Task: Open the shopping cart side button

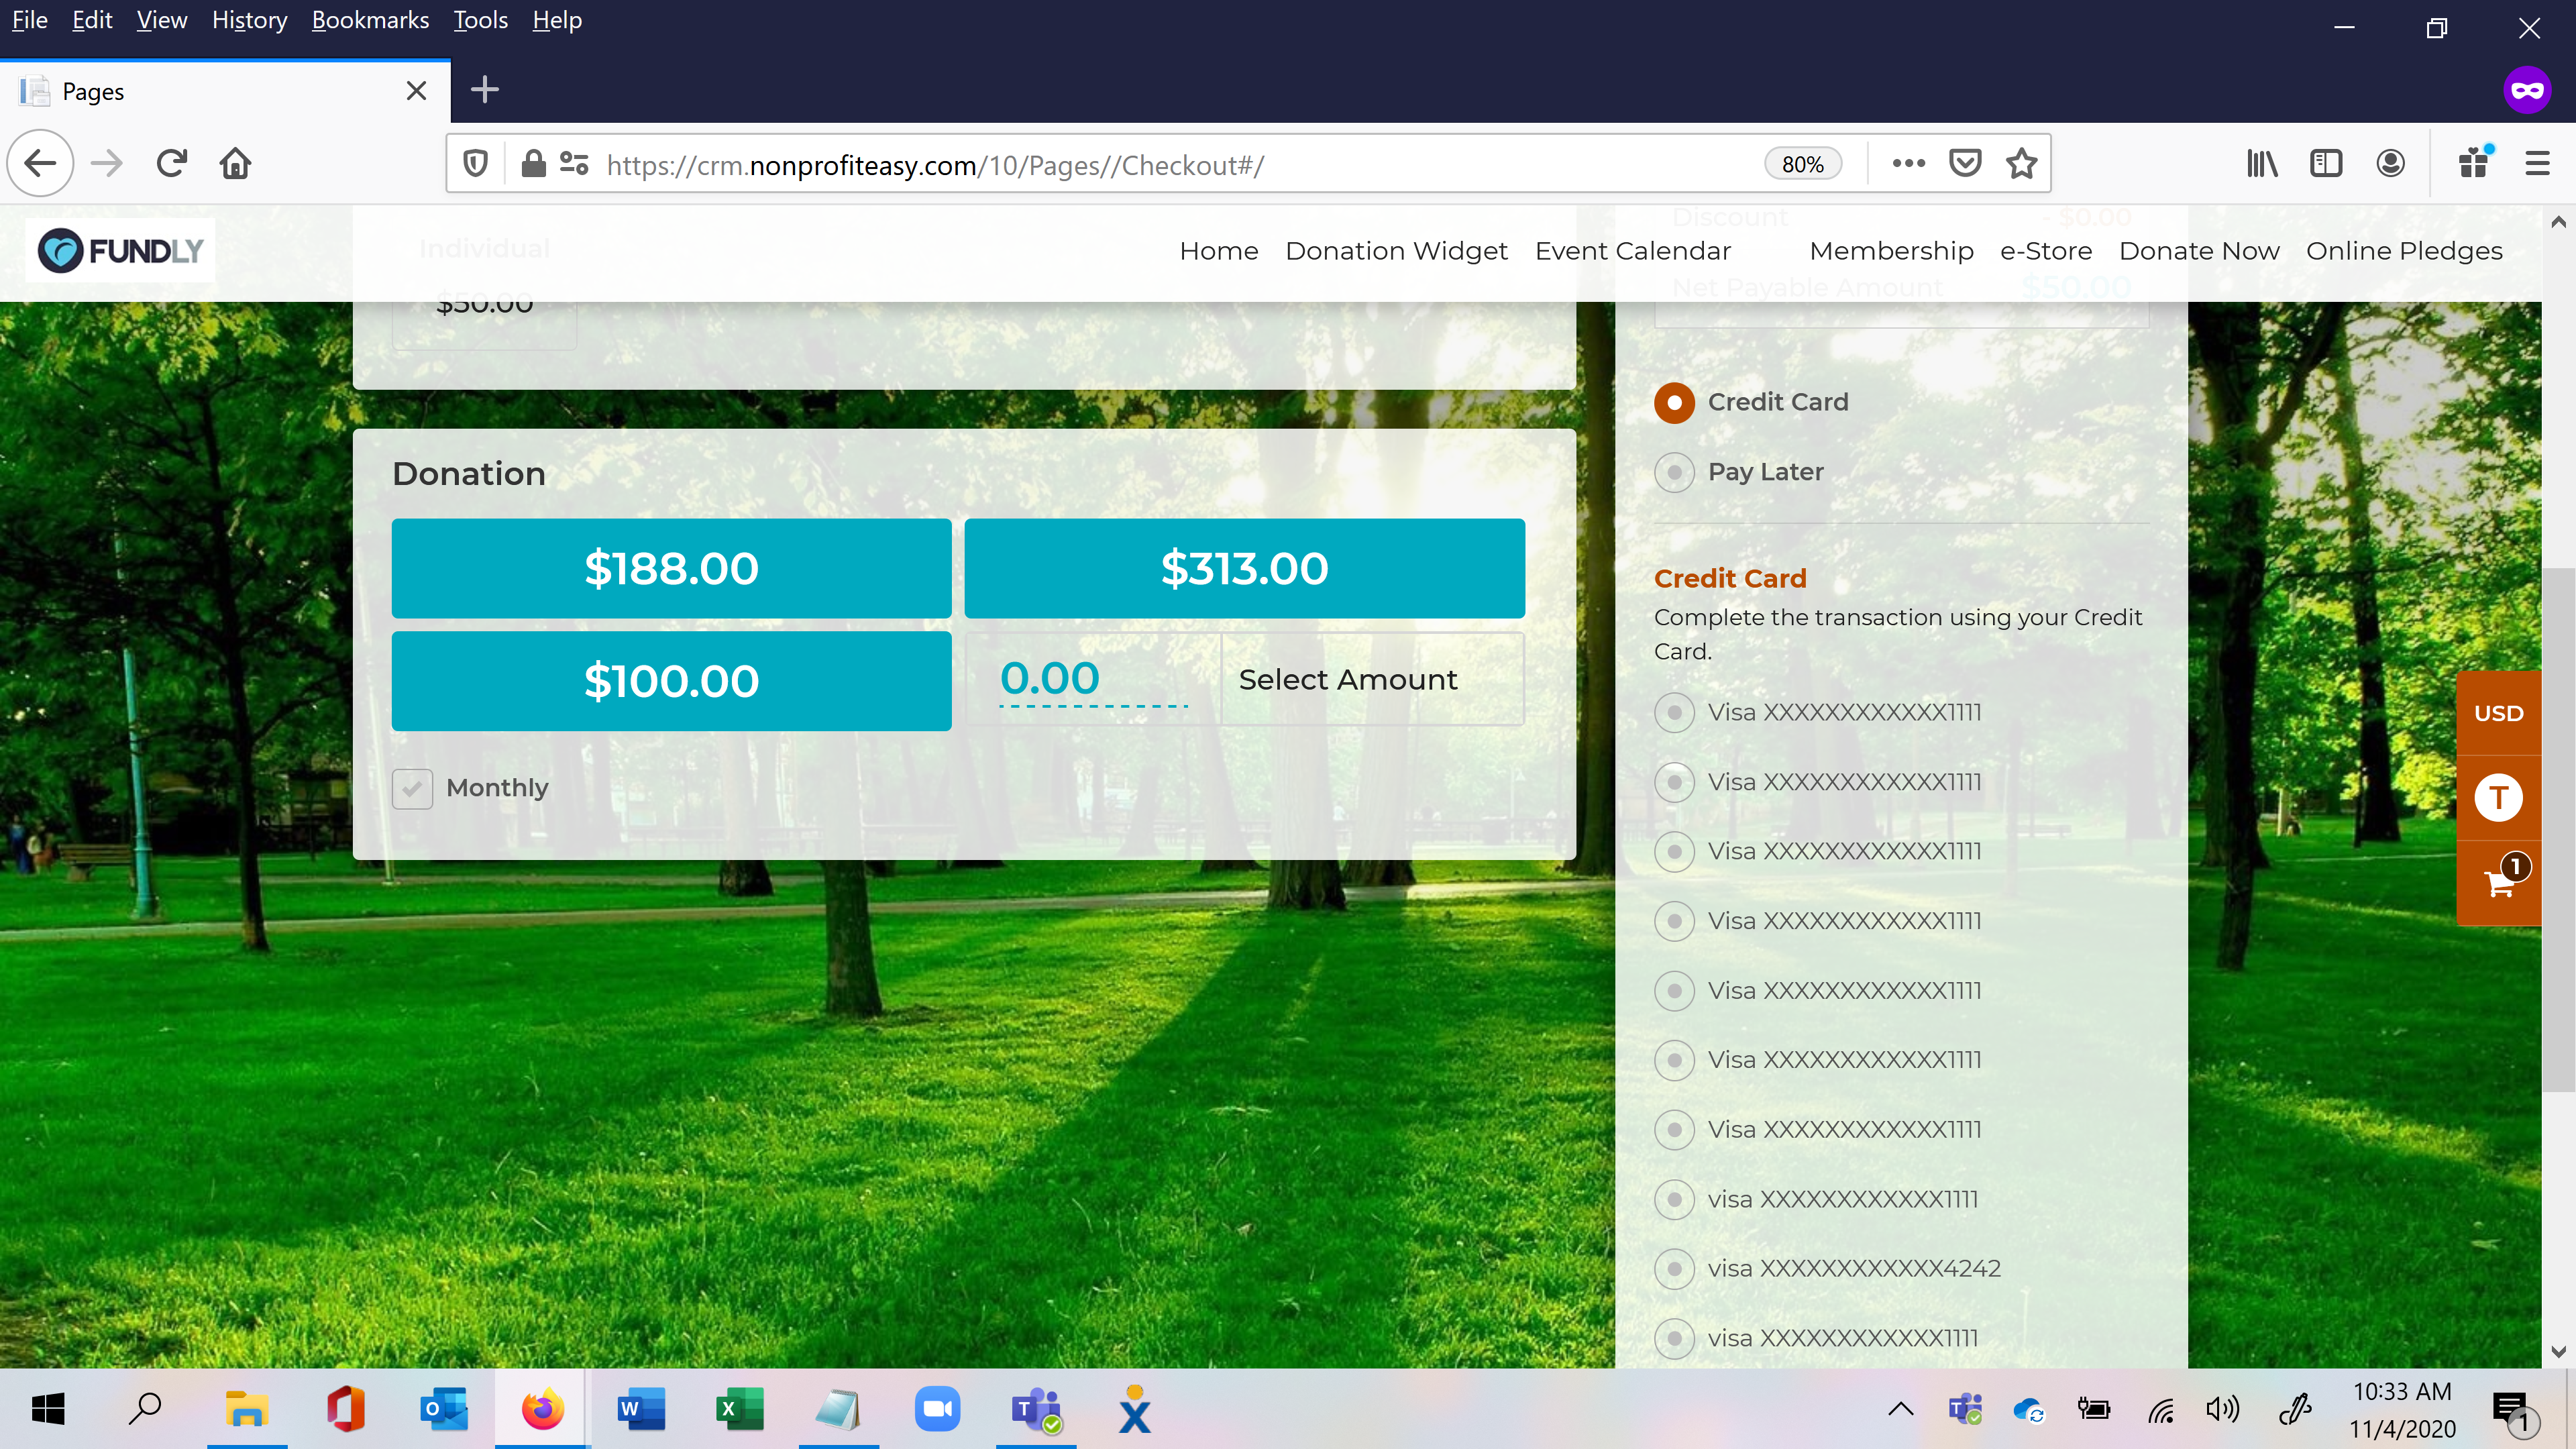Action: pyautogui.click(x=2499, y=883)
